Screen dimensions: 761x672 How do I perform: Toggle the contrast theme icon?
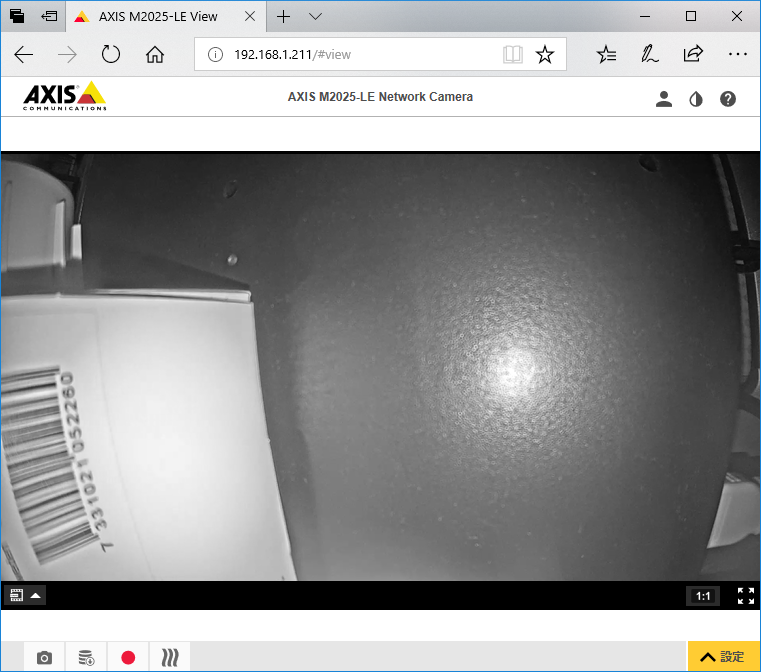tap(696, 99)
